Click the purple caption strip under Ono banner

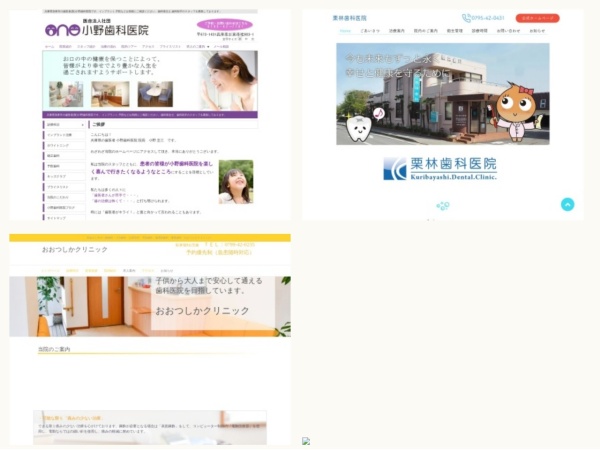coord(150,115)
